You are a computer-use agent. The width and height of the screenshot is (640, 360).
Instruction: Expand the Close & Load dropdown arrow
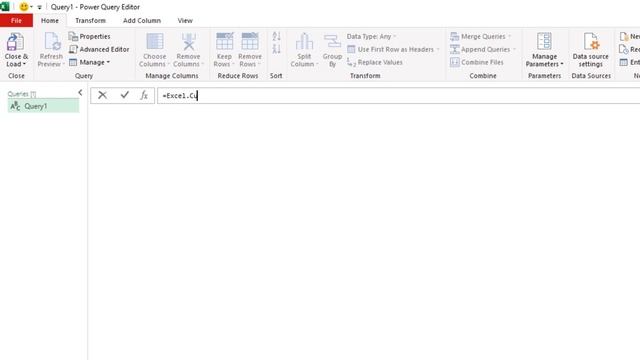pos(24,64)
